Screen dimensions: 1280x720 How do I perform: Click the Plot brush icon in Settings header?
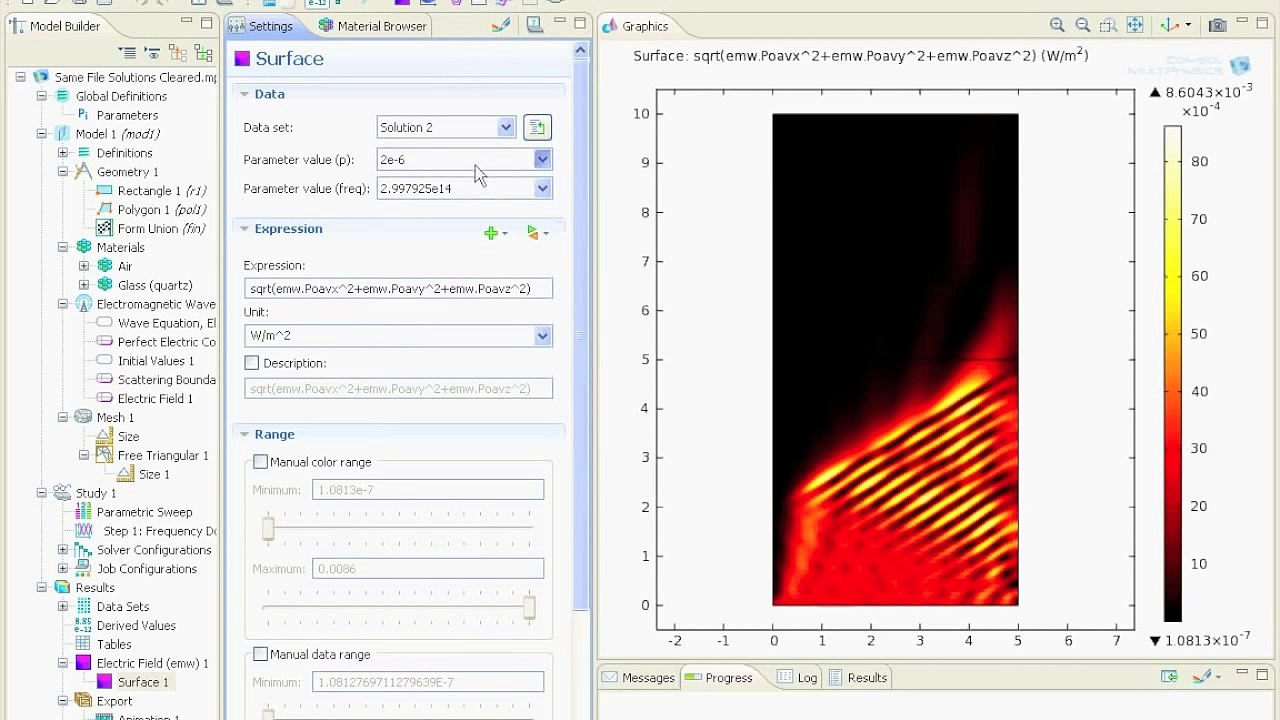501,25
